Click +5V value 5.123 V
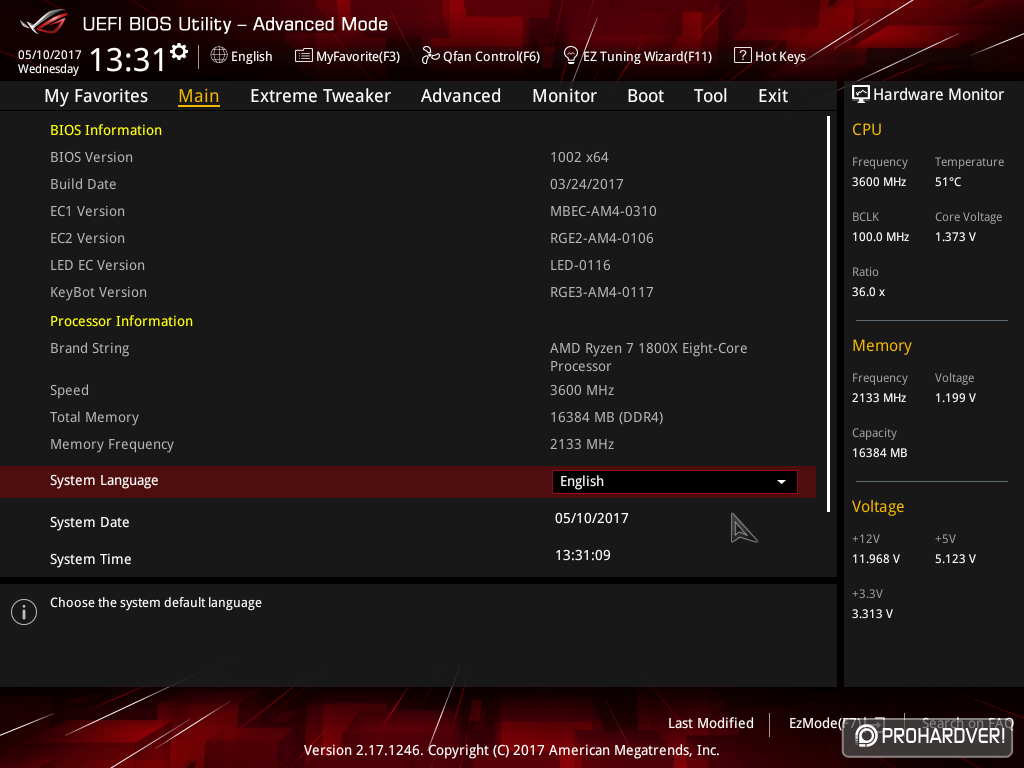Viewport: 1024px width, 768px height. coord(955,558)
